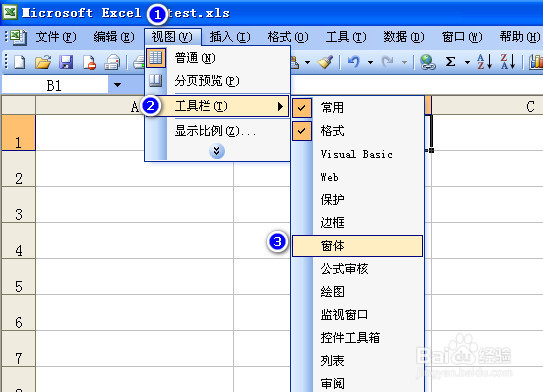Open the 文件(F) menu

pos(56,37)
